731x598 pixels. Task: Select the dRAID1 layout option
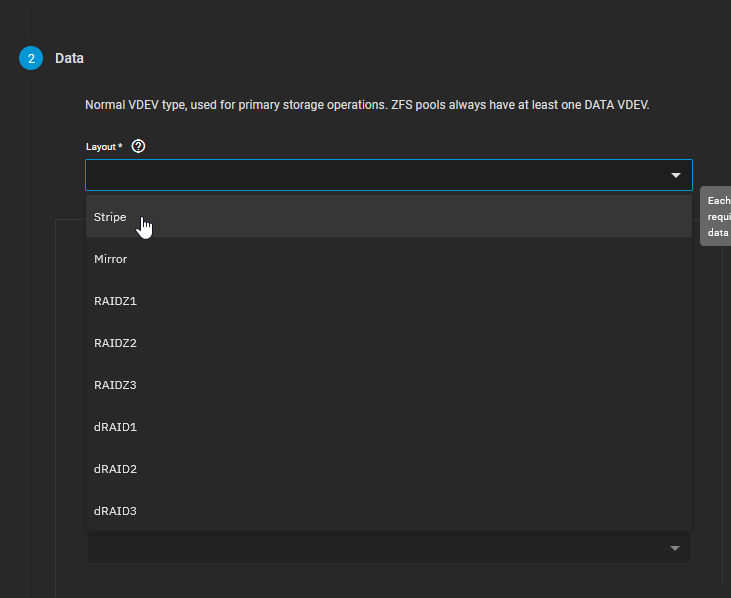(115, 427)
